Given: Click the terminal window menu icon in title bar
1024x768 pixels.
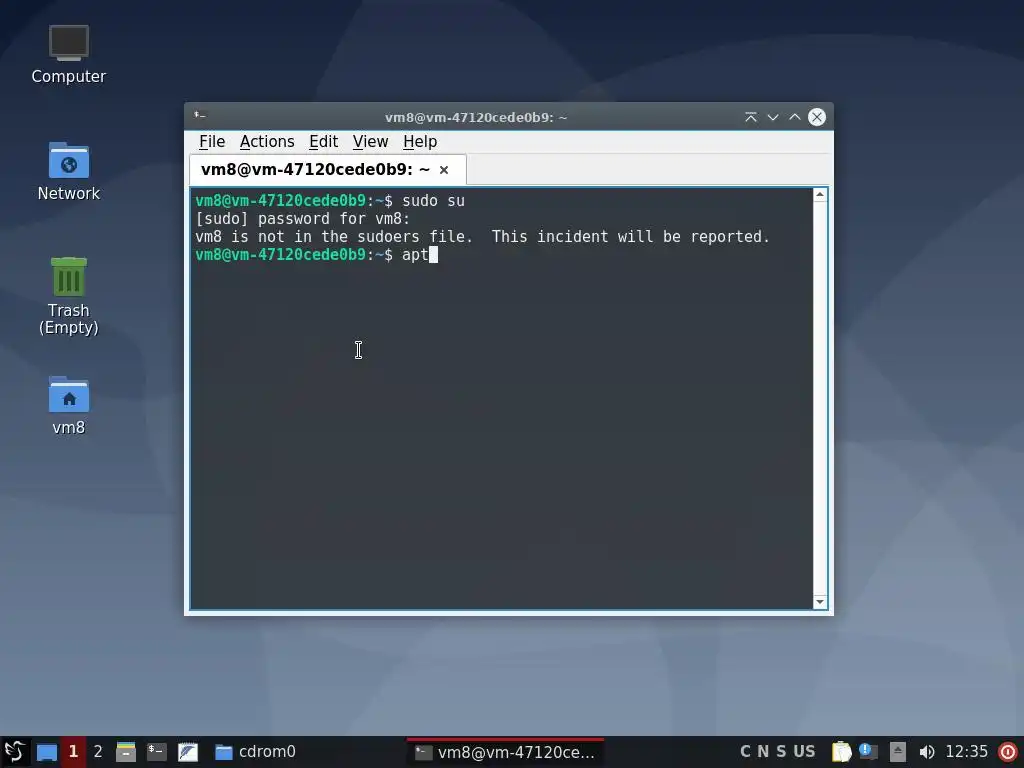Looking at the screenshot, I should coord(200,116).
